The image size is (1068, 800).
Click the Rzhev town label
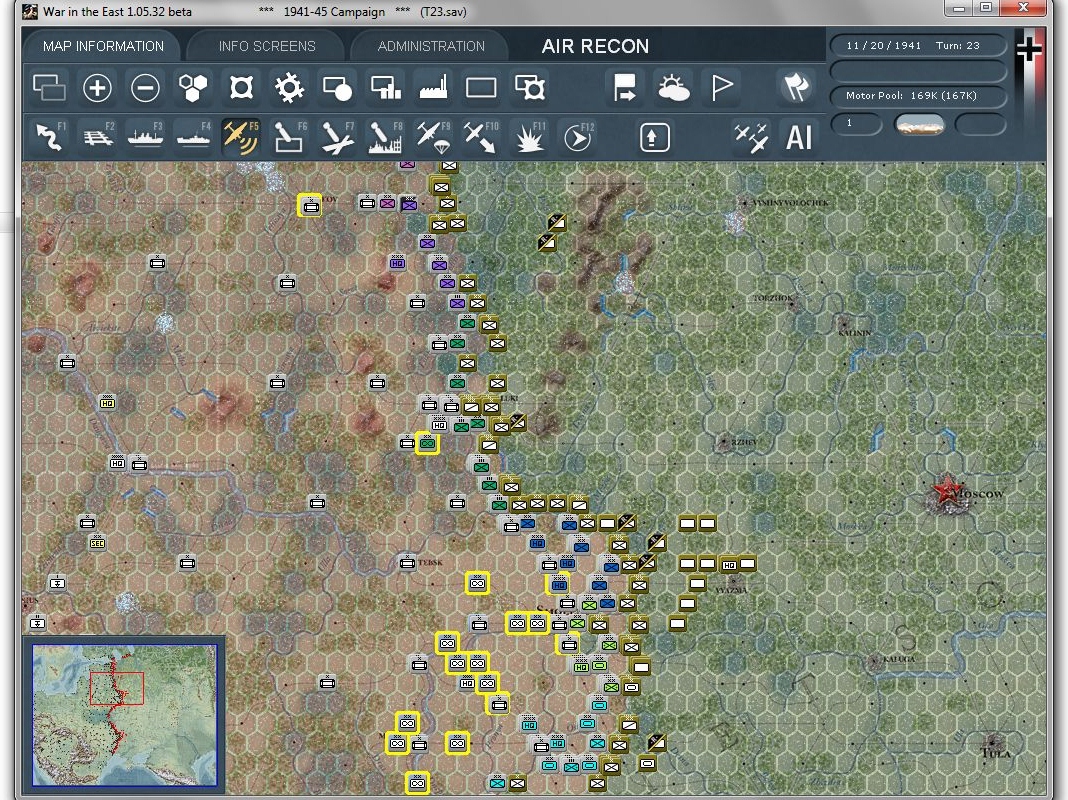click(744, 443)
